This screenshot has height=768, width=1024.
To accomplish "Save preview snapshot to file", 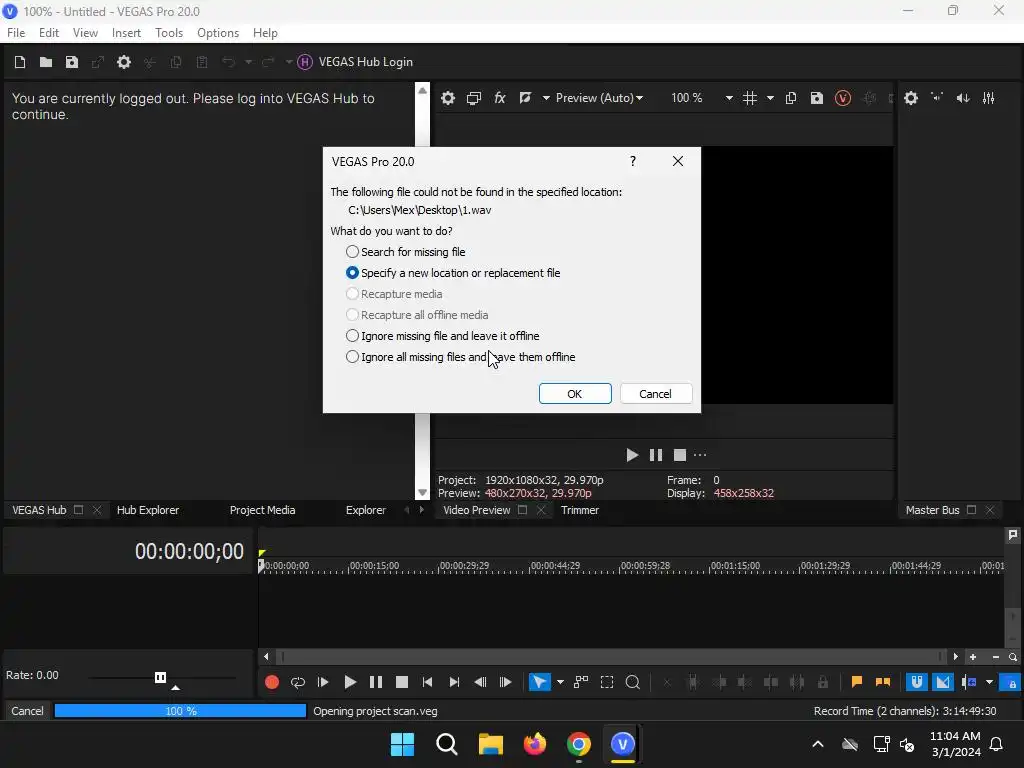I will 817,98.
